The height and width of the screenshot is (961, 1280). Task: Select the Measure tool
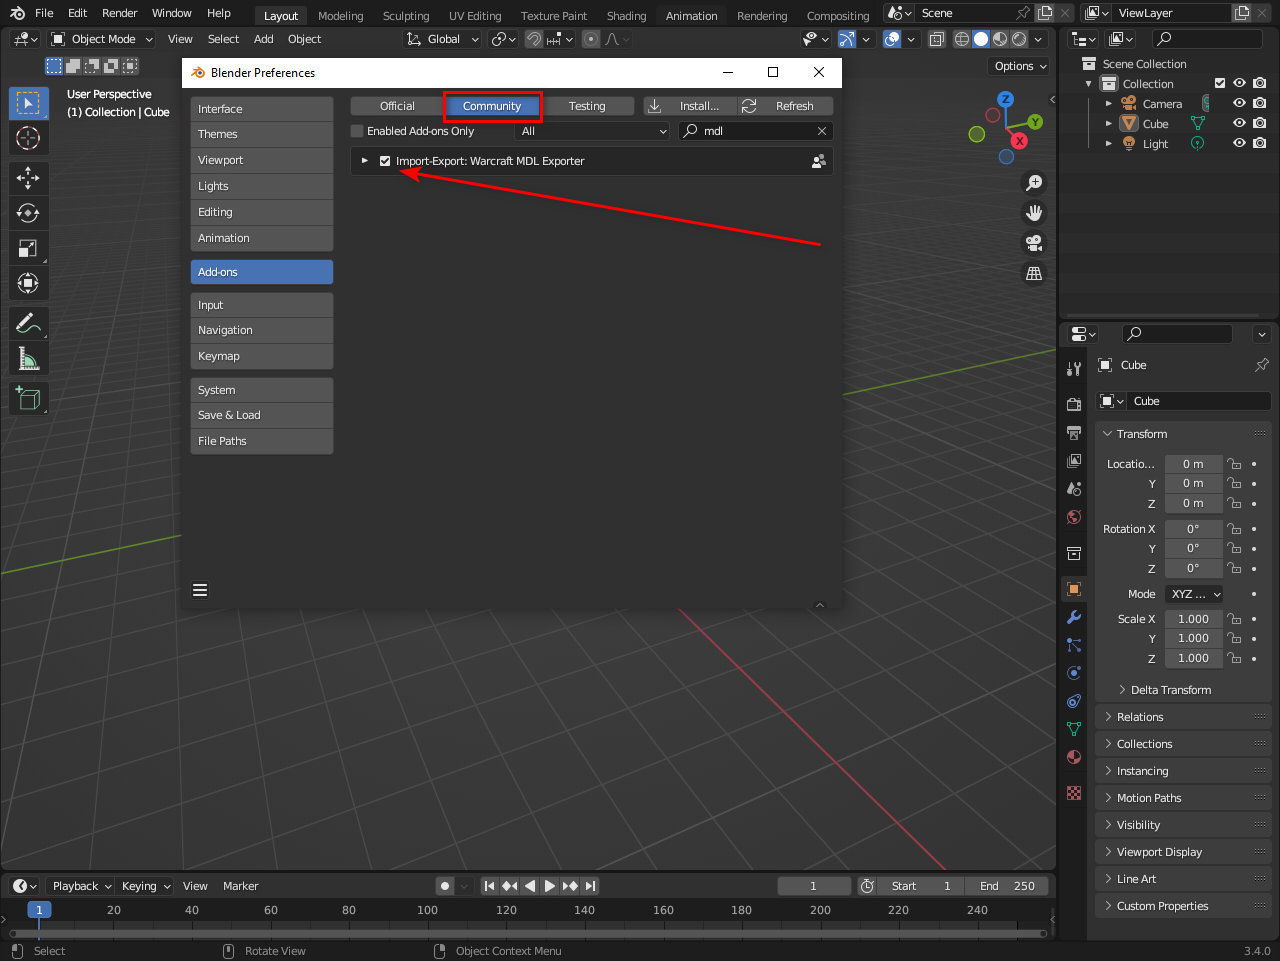coord(28,358)
